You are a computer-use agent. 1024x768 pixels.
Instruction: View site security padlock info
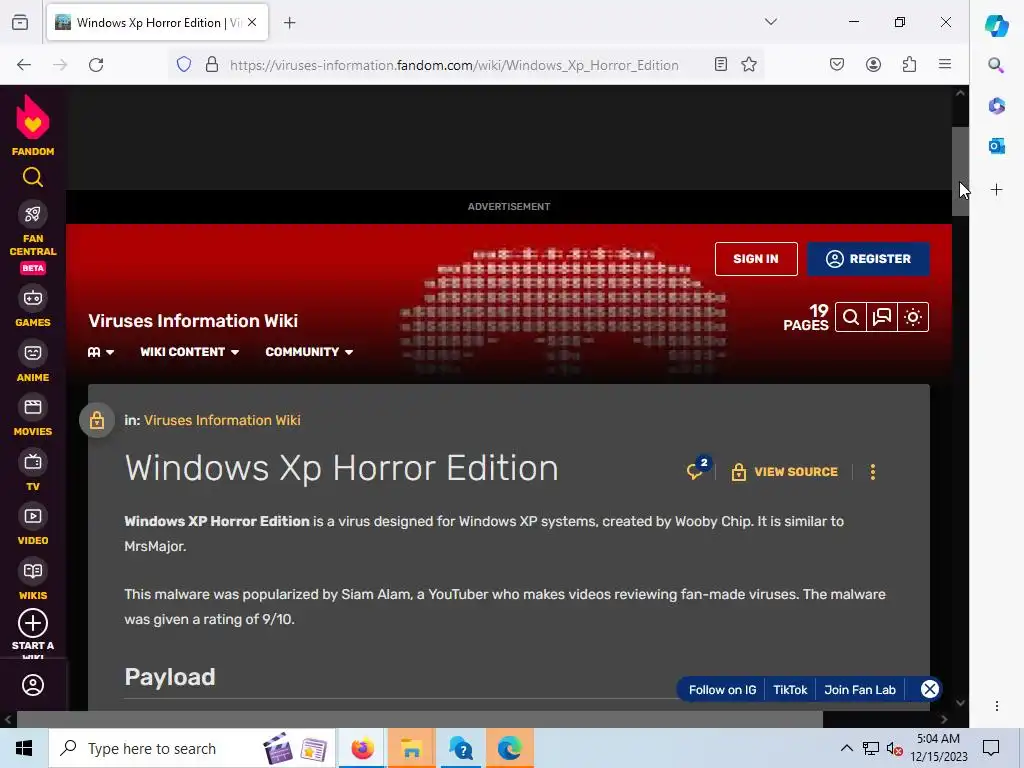coord(212,64)
